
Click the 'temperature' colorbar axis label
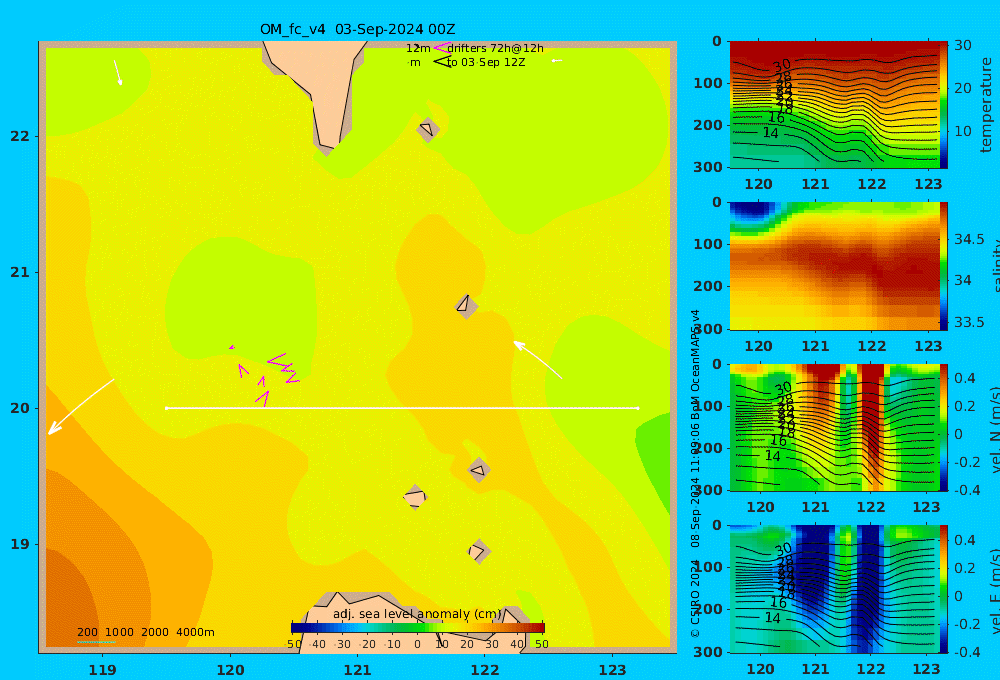pos(987,105)
